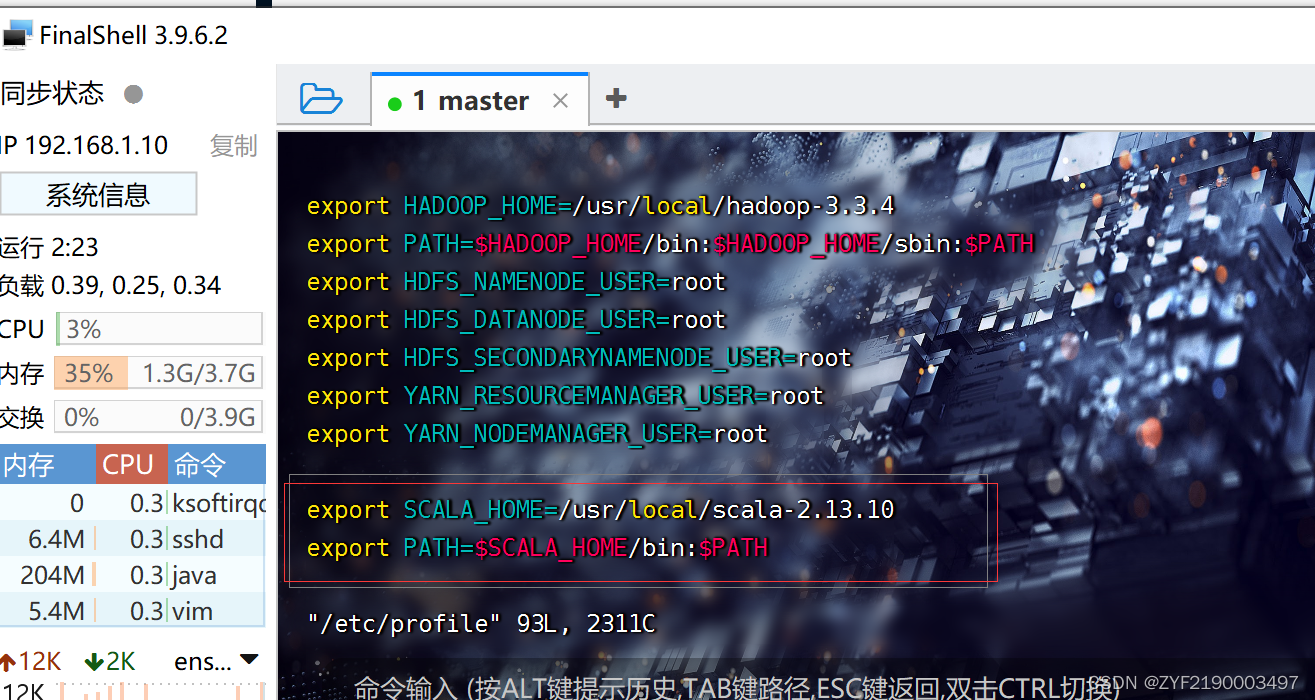The width and height of the screenshot is (1315, 700).
Task: Click the YARN_NODEMANAGER_USER=root line
Action: [x=537, y=434]
